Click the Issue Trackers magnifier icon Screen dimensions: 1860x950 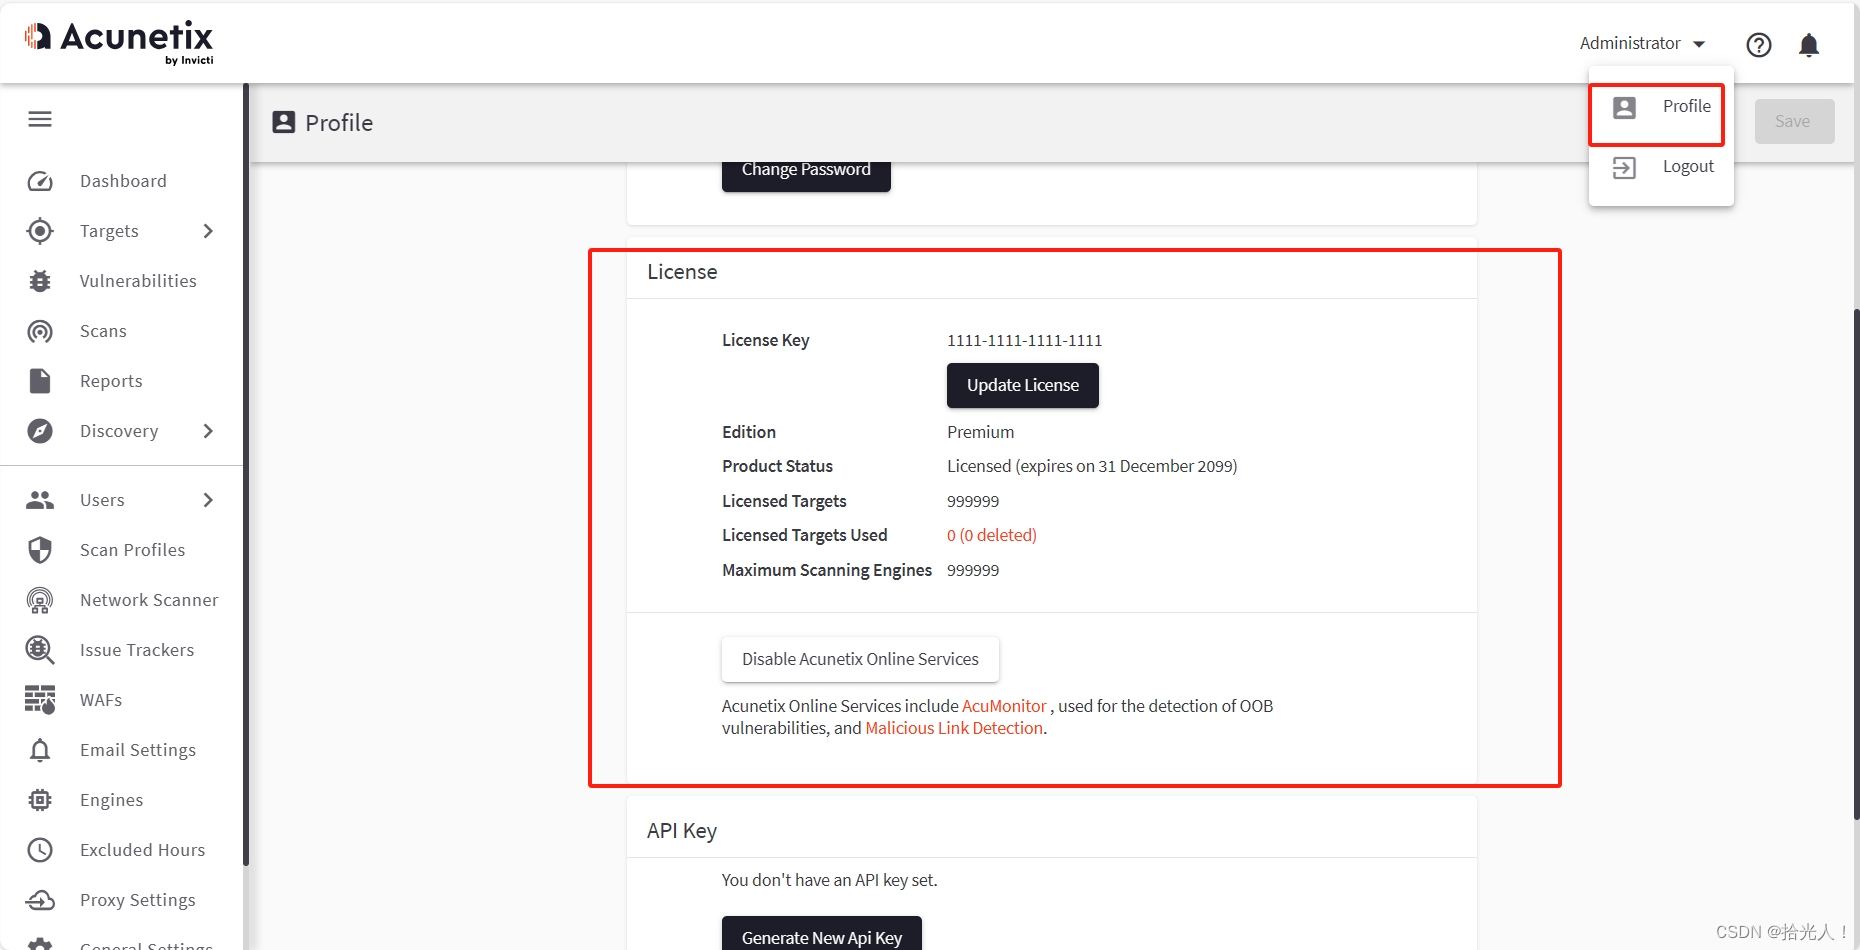pyautogui.click(x=40, y=650)
